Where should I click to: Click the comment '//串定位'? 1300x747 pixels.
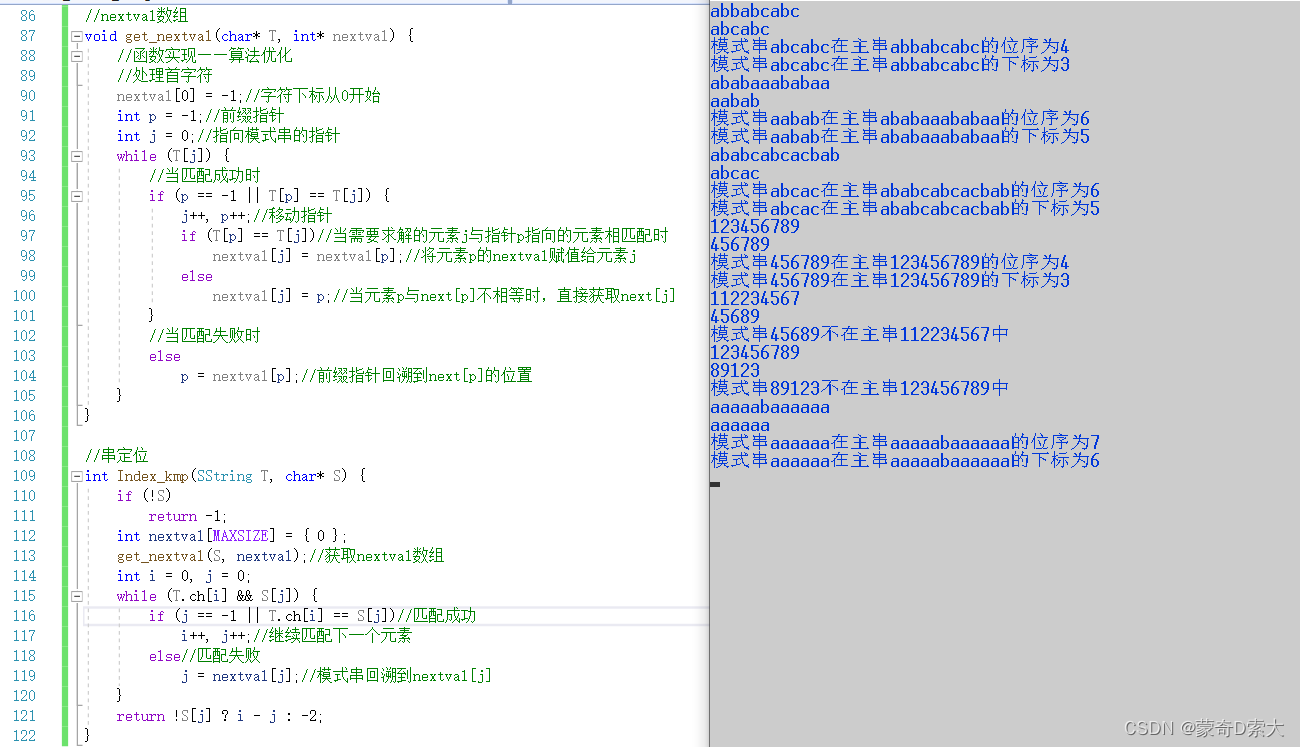coord(117,456)
